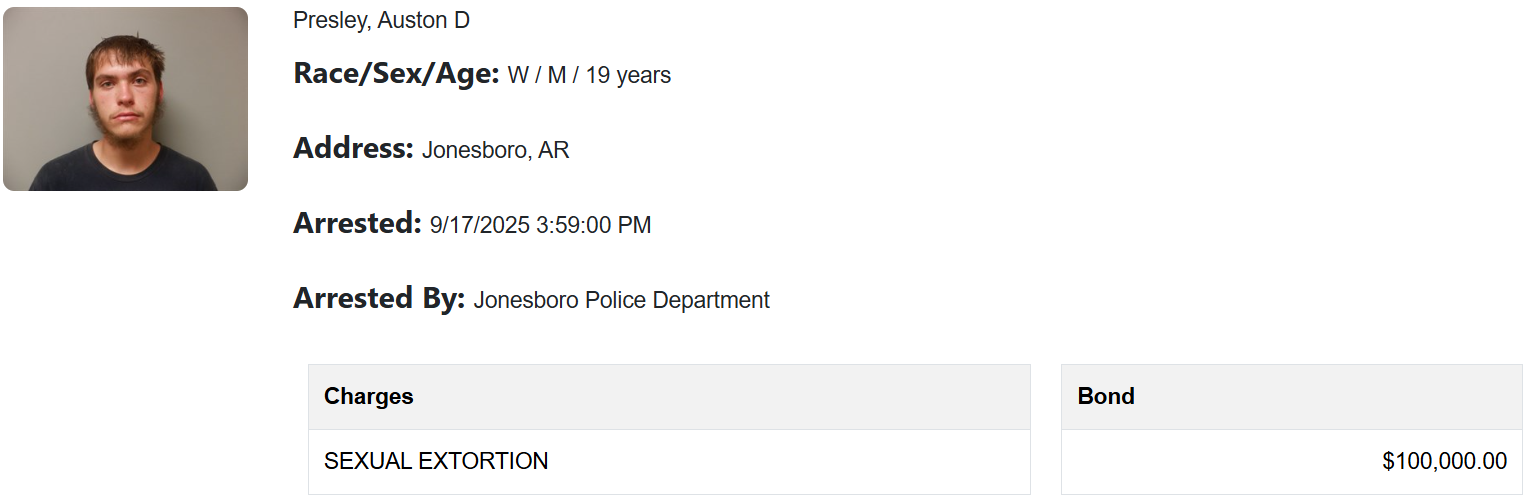Select the $100,000.00 bond amount
The width and height of the screenshot is (1527, 498).
(x=1445, y=461)
